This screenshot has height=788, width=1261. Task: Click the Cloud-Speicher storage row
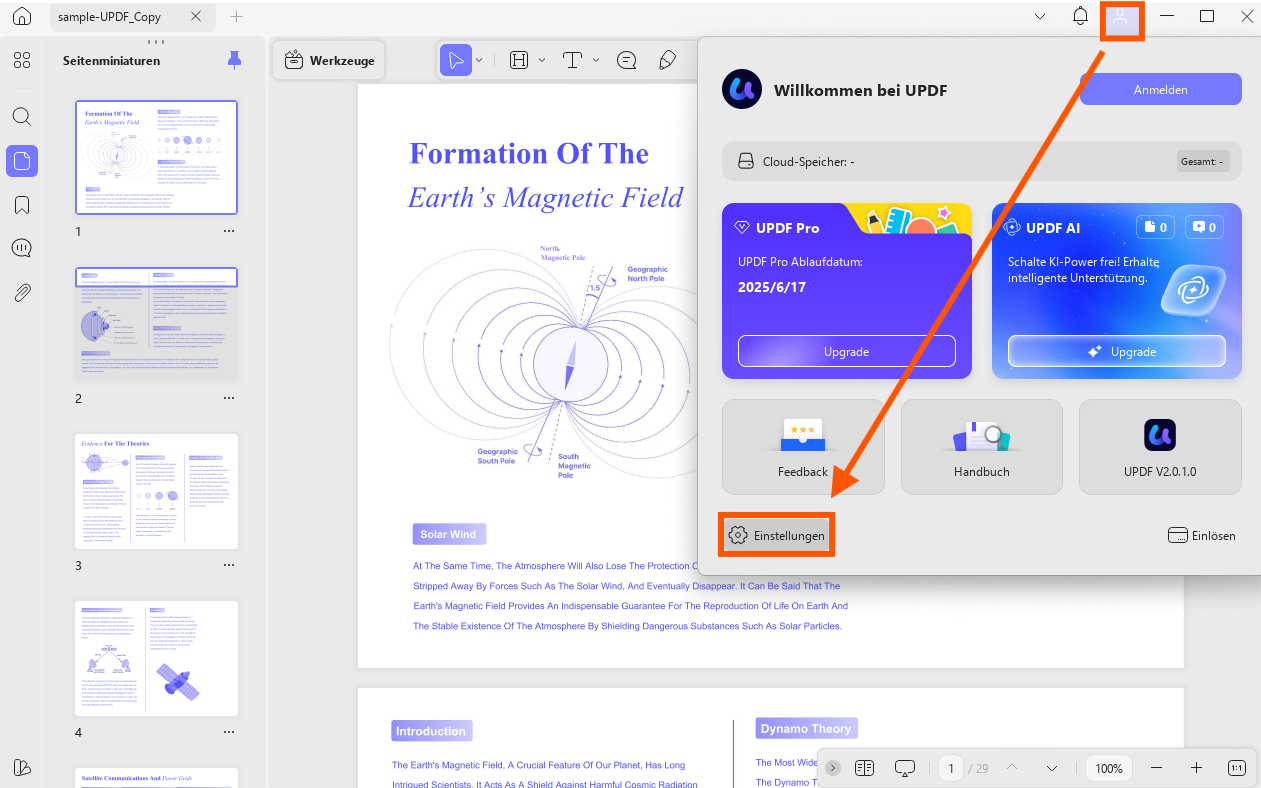[x=982, y=161]
